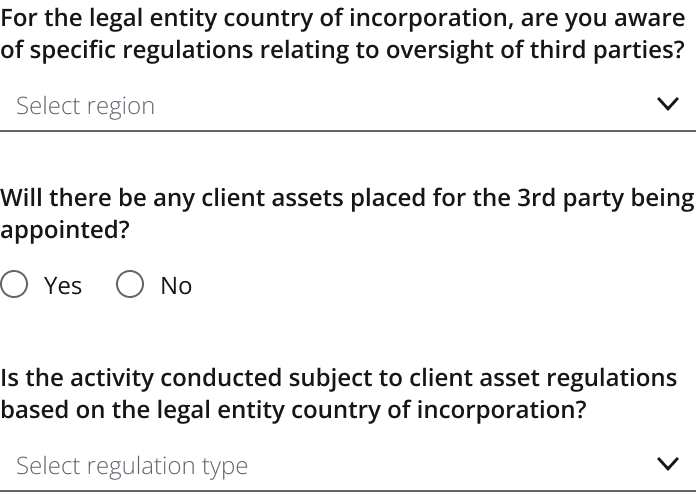The image size is (696, 492).
Task: Click the 'No' label text
Action: click(176, 286)
